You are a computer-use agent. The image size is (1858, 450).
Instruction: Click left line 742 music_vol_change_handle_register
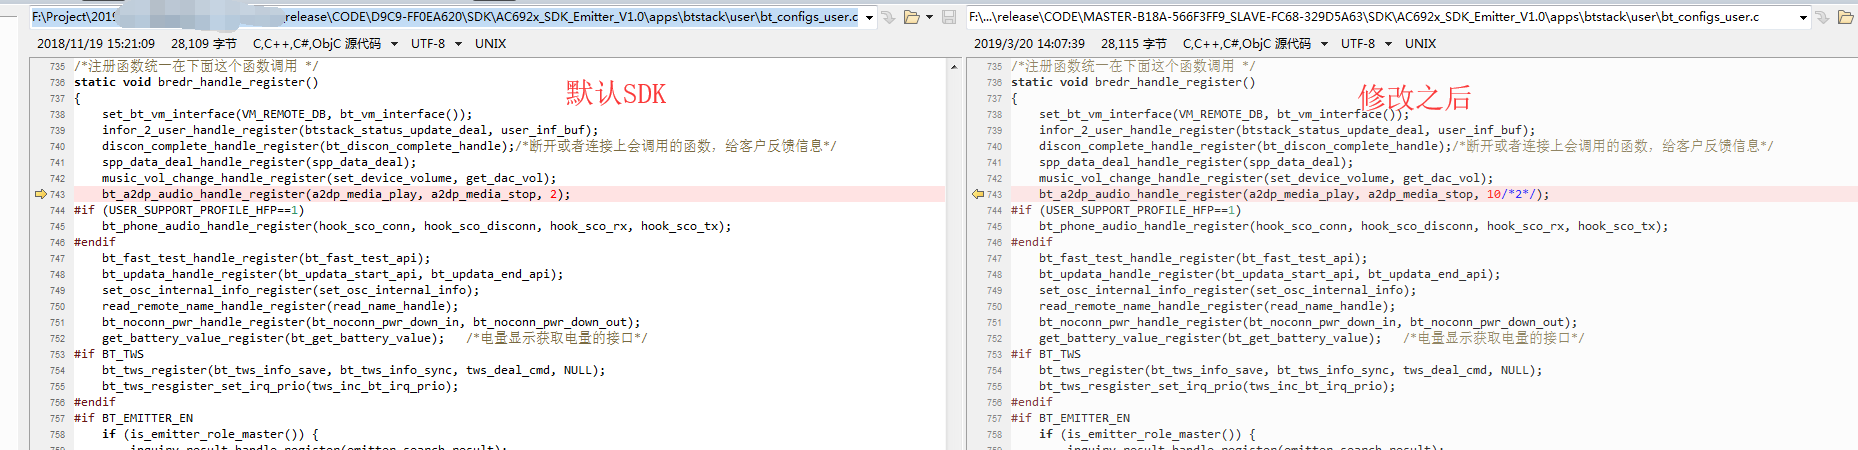pos(329,178)
